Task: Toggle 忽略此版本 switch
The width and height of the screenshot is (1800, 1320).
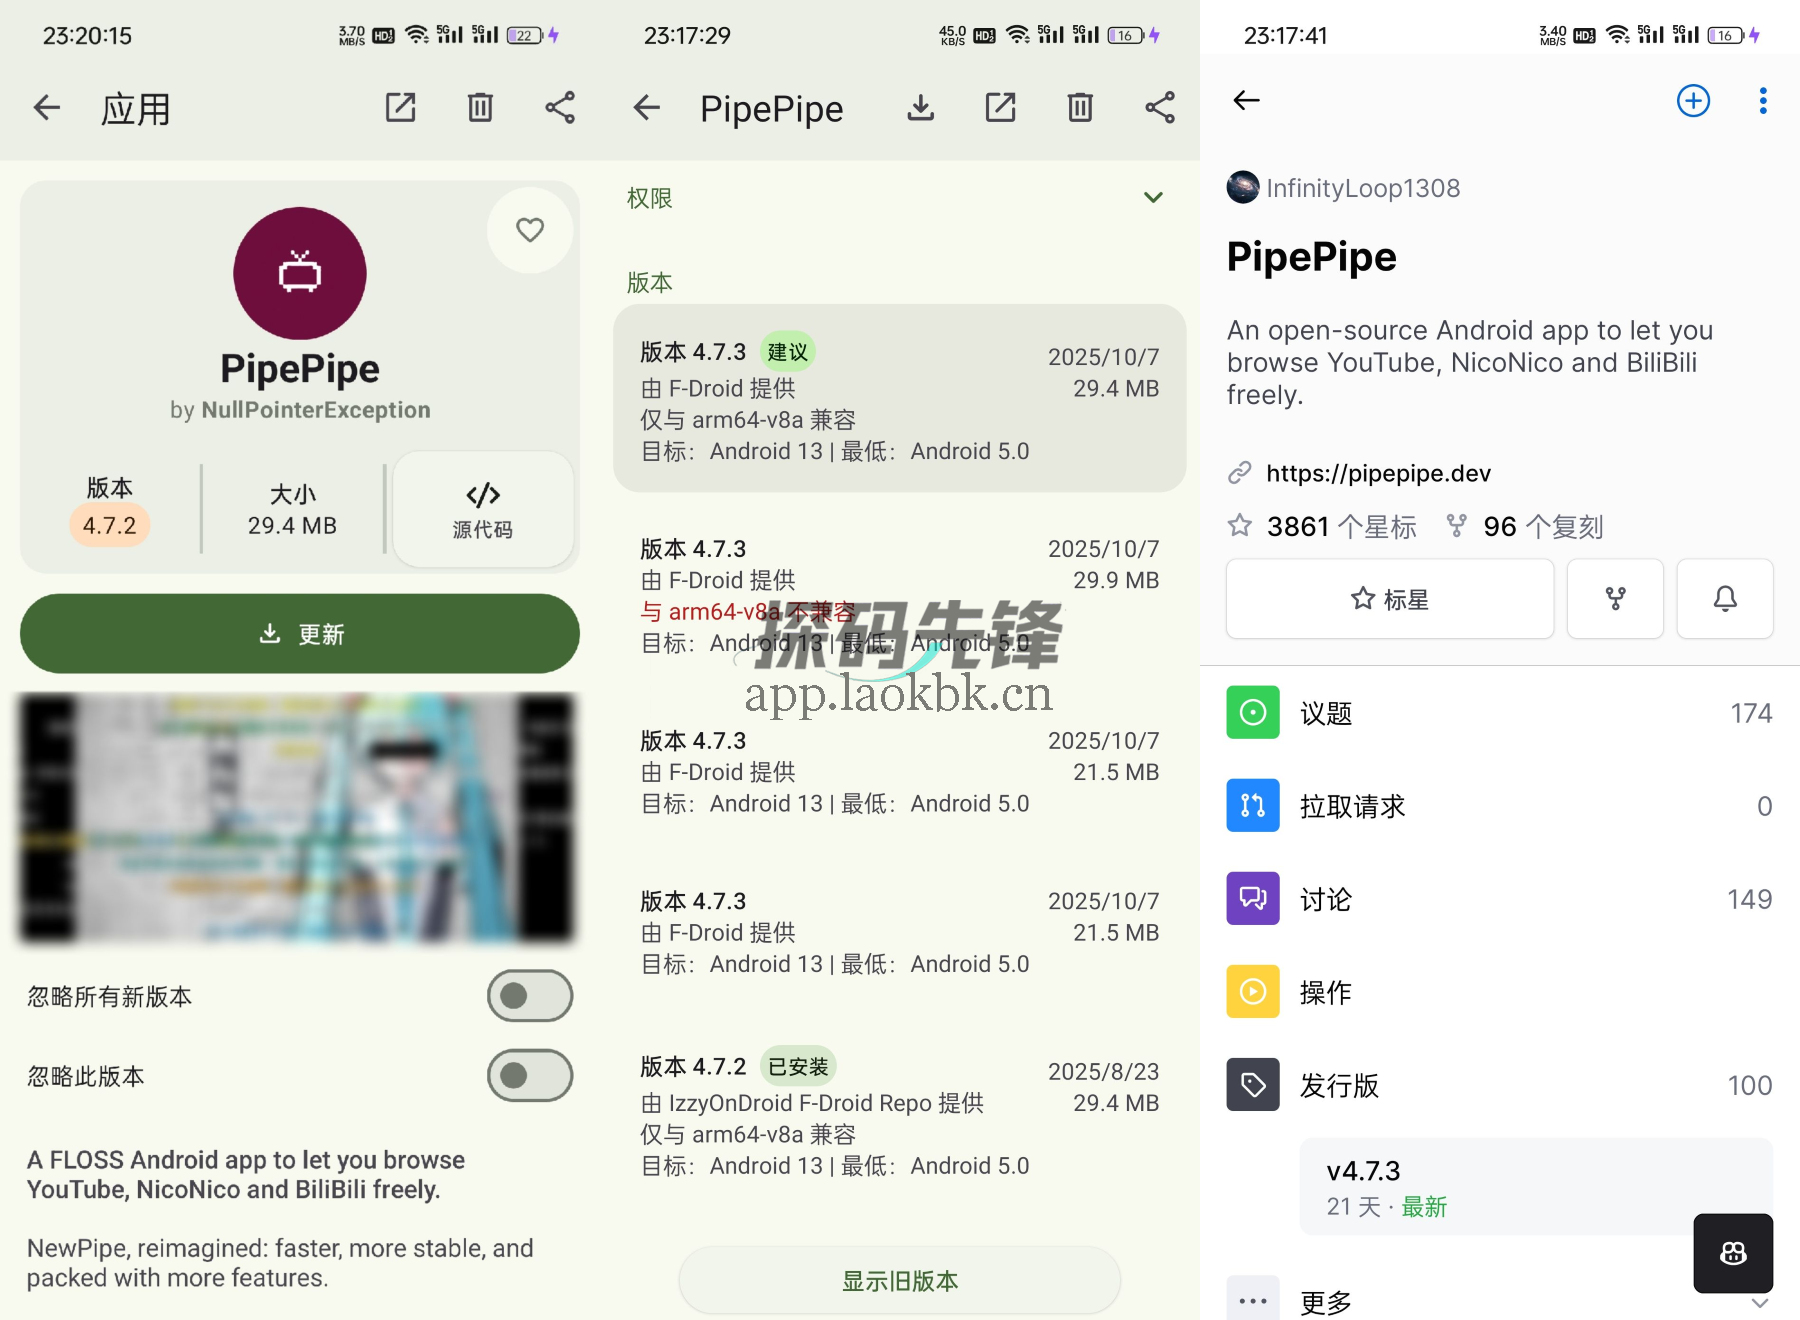Action: (529, 1075)
